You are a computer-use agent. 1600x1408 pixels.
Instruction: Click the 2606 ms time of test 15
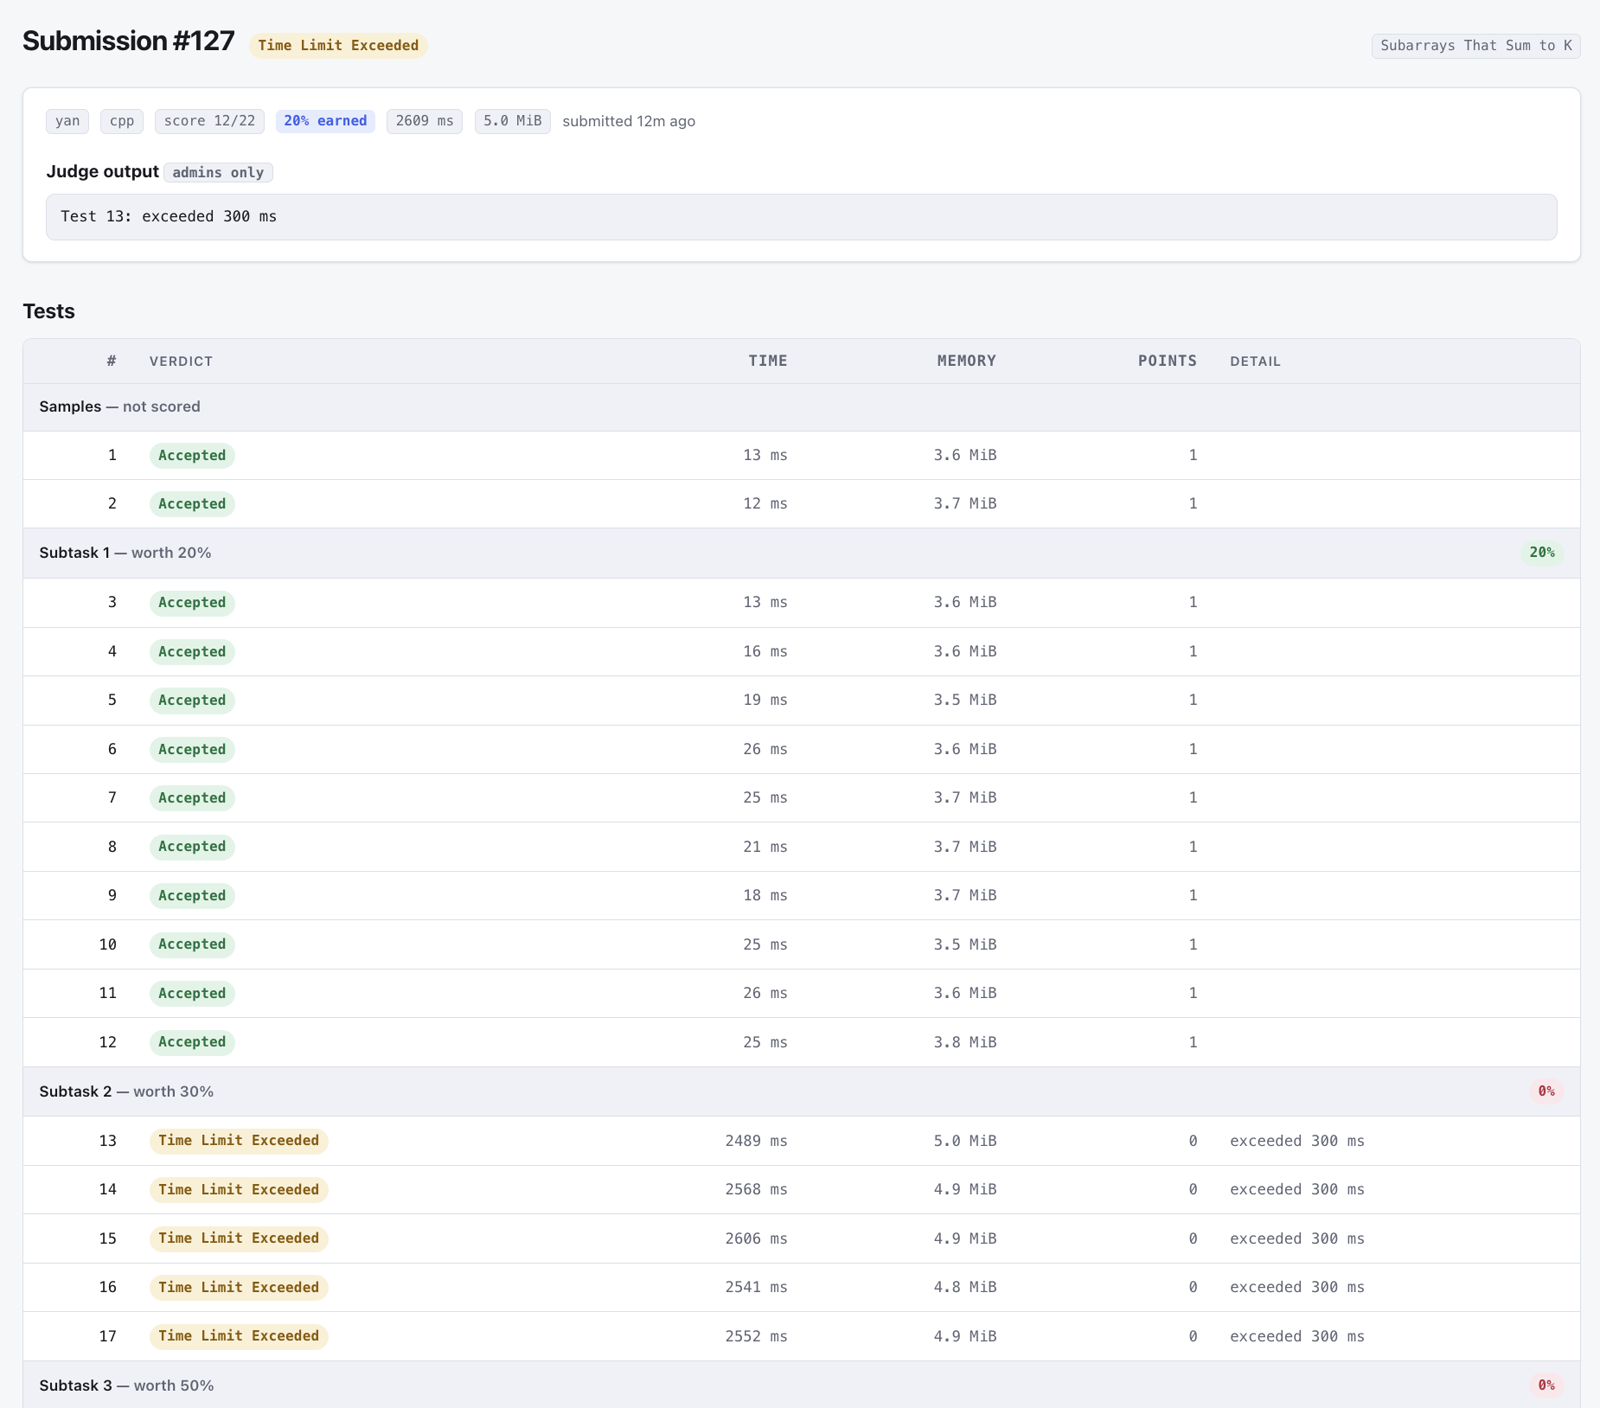click(756, 1238)
